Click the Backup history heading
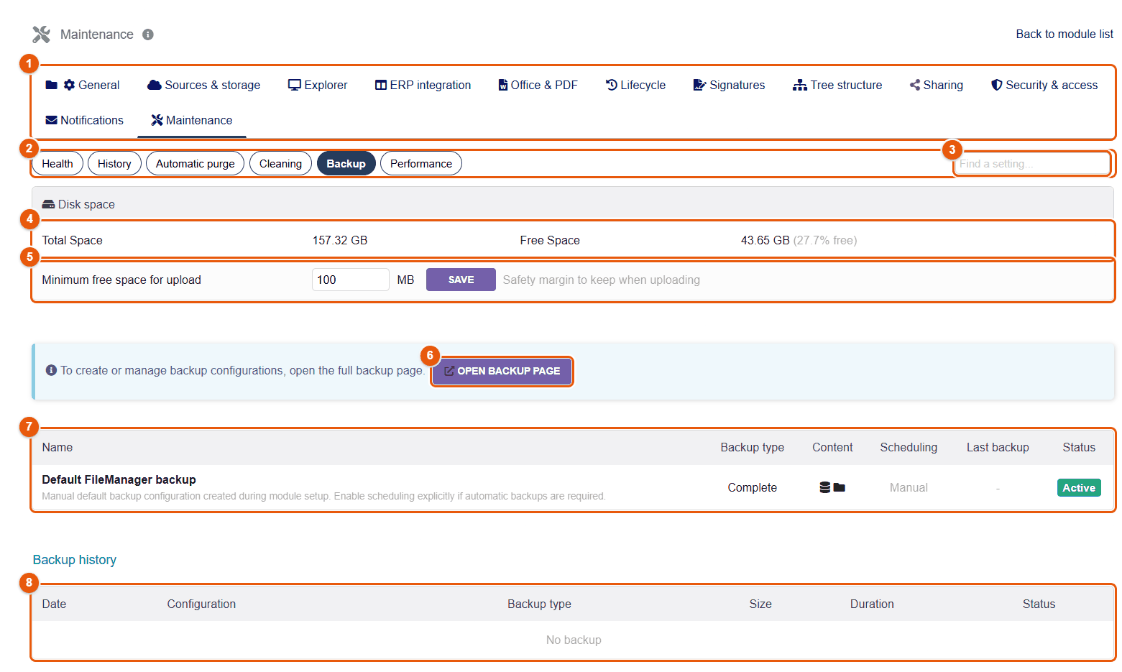 (x=74, y=560)
